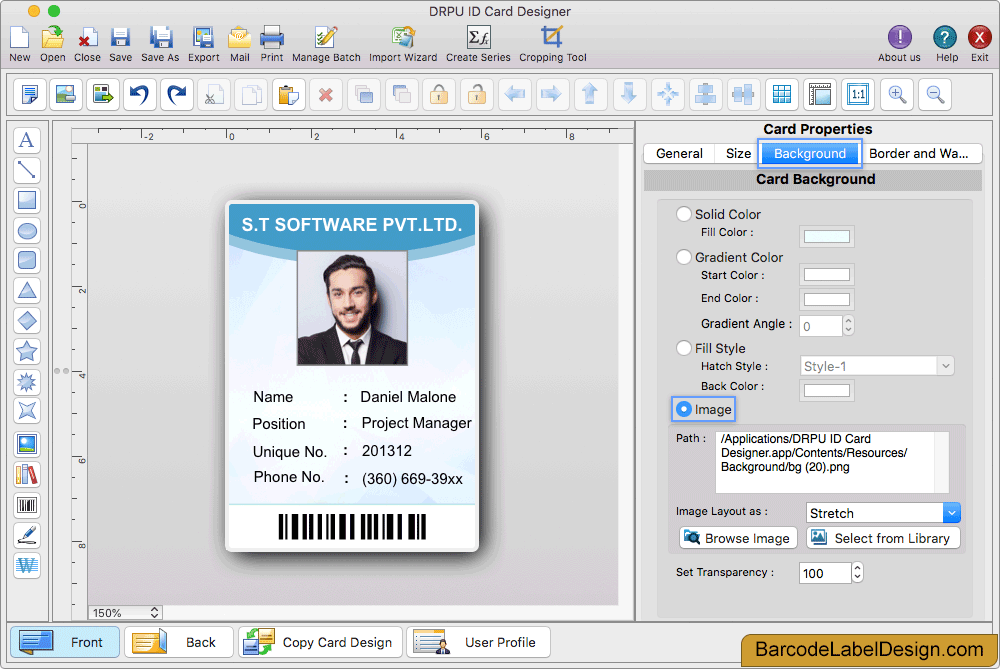The height and width of the screenshot is (669, 1000).
Task: Exit the application
Action: coord(980,43)
